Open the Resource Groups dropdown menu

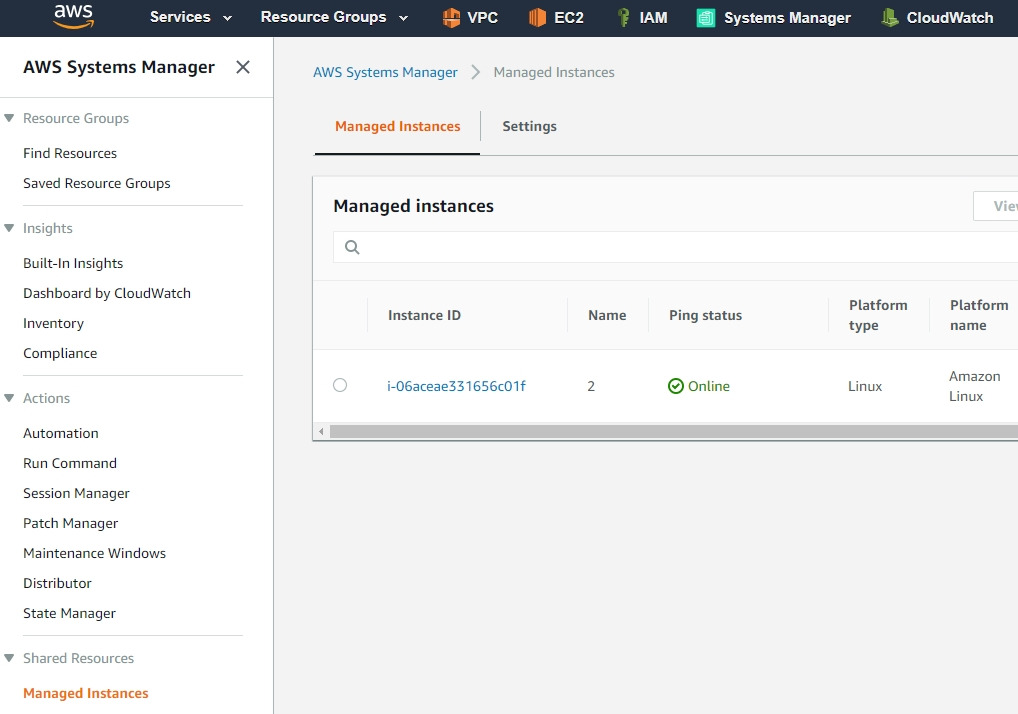(334, 18)
